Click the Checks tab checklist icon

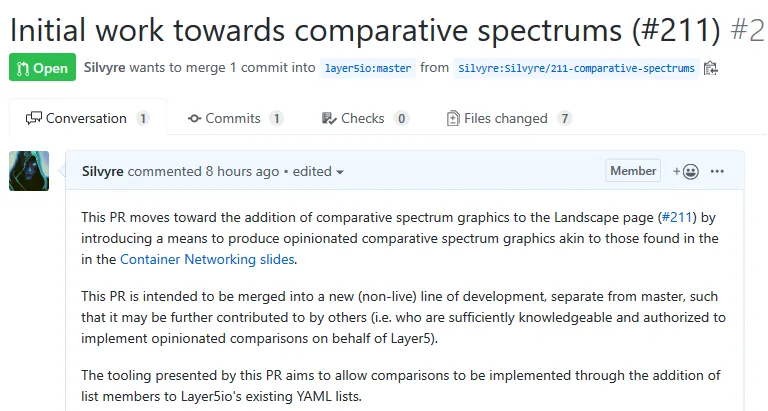point(329,118)
